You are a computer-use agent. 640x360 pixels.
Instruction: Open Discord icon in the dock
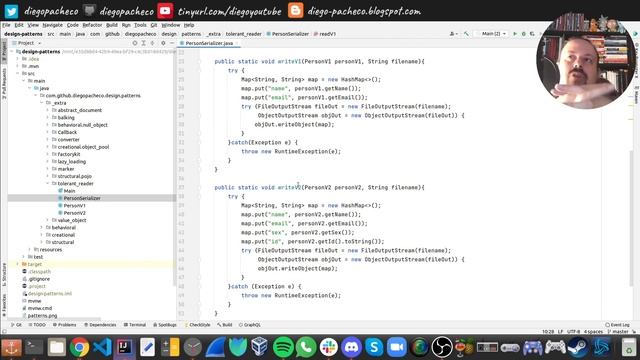click(351, 347)
